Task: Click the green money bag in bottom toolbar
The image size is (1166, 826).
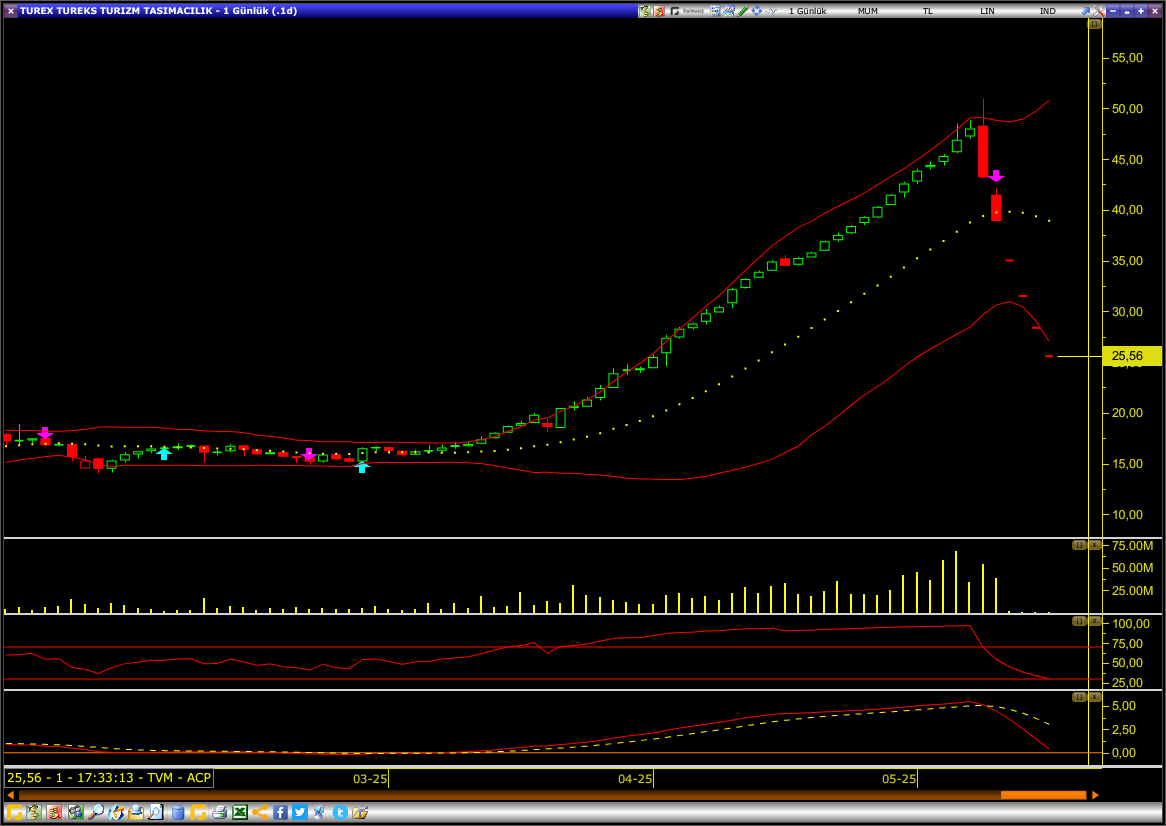Action: pos(34,813)
